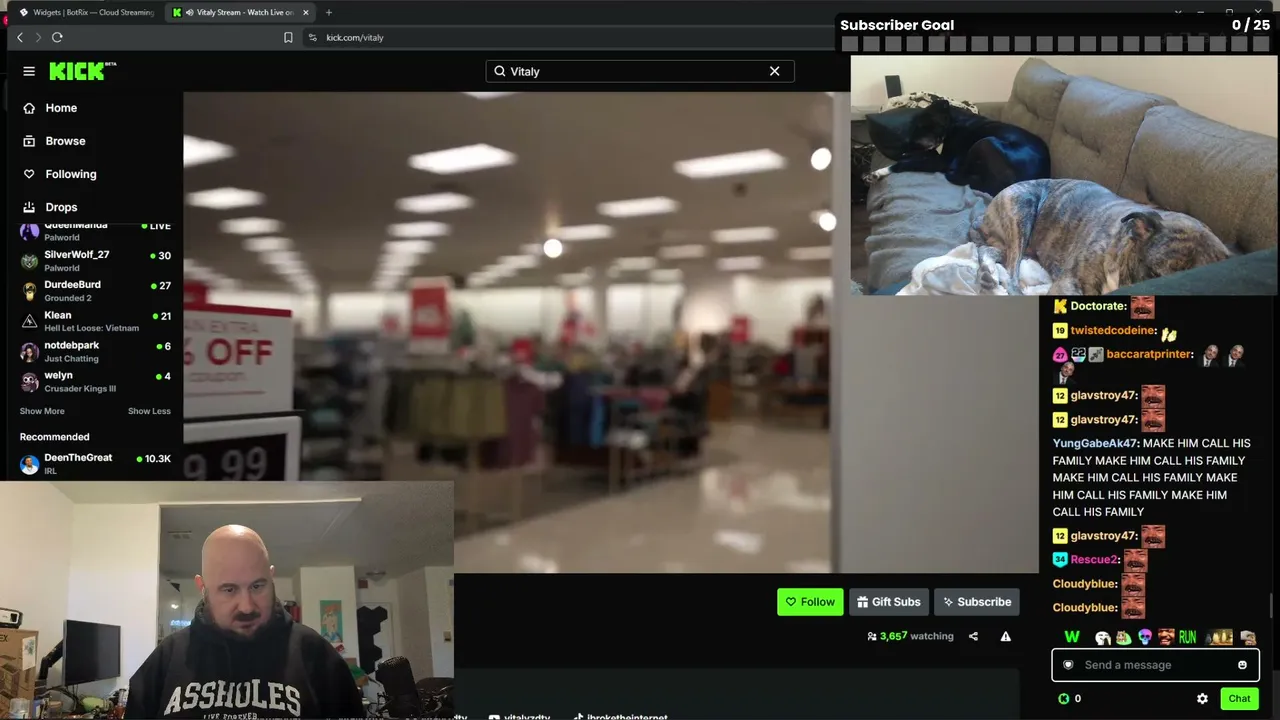Click the Send a message field
Viewport: 1280px width, 720px height.
[x=1155, y=665]
